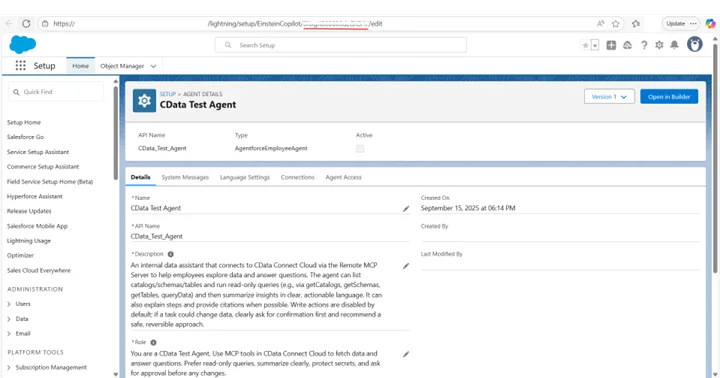Click the browser back arrow
The image size is (720, 378).
(9, 23)
